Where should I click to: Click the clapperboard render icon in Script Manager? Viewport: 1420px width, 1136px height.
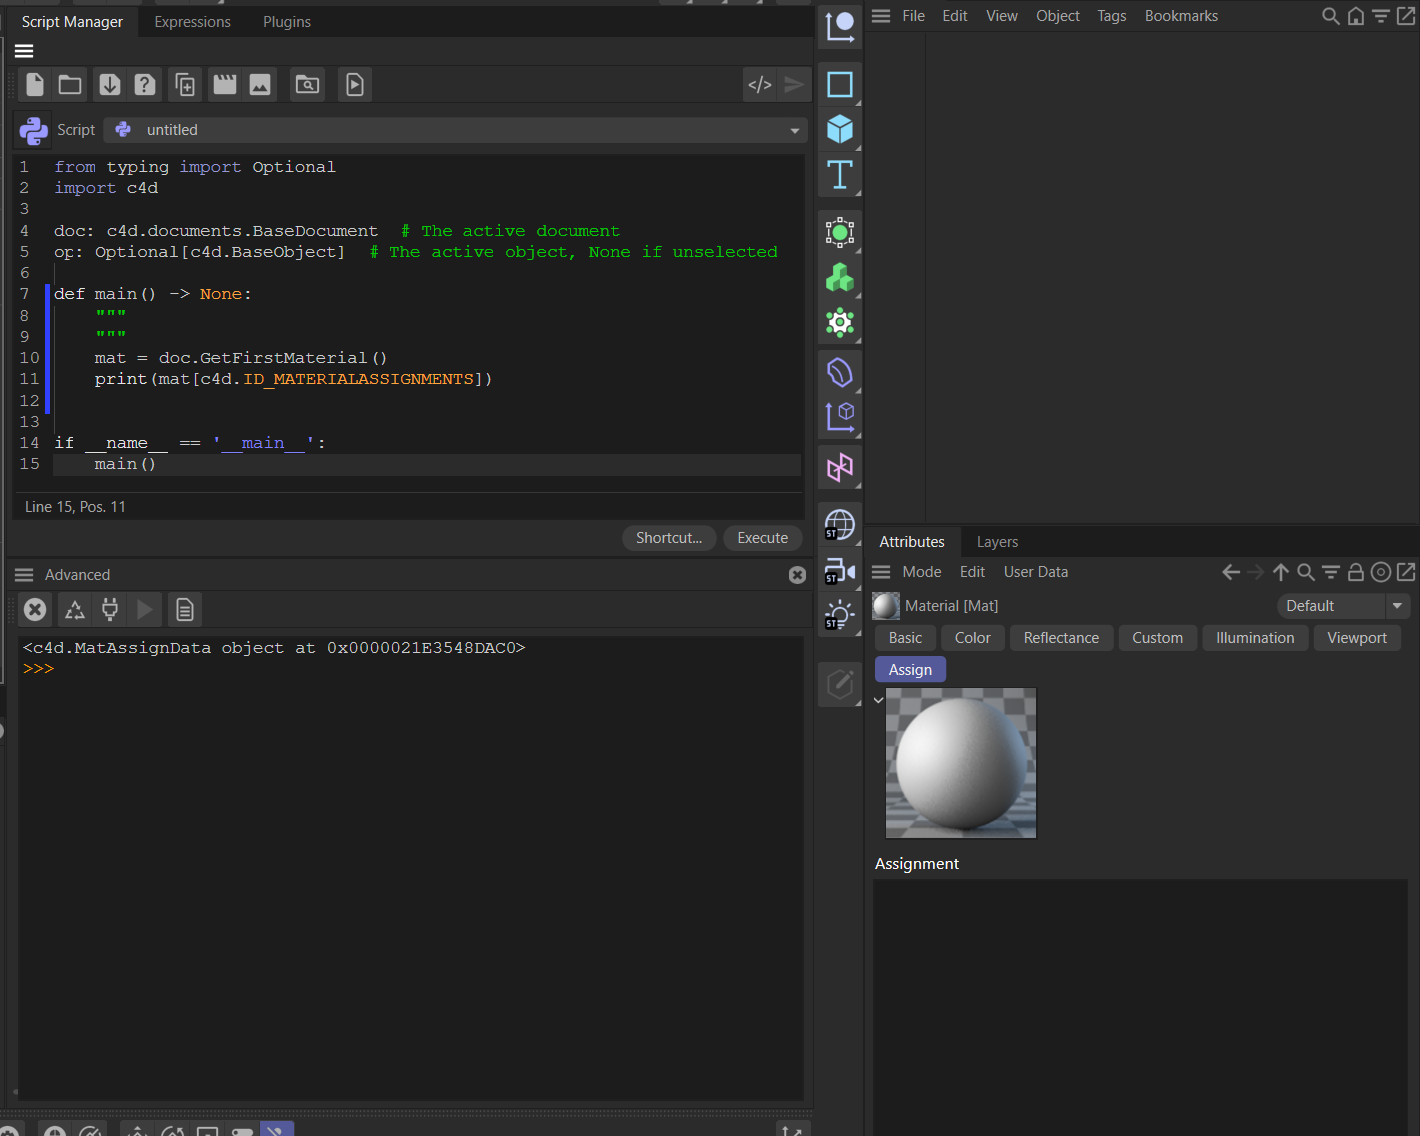(225, 85)
